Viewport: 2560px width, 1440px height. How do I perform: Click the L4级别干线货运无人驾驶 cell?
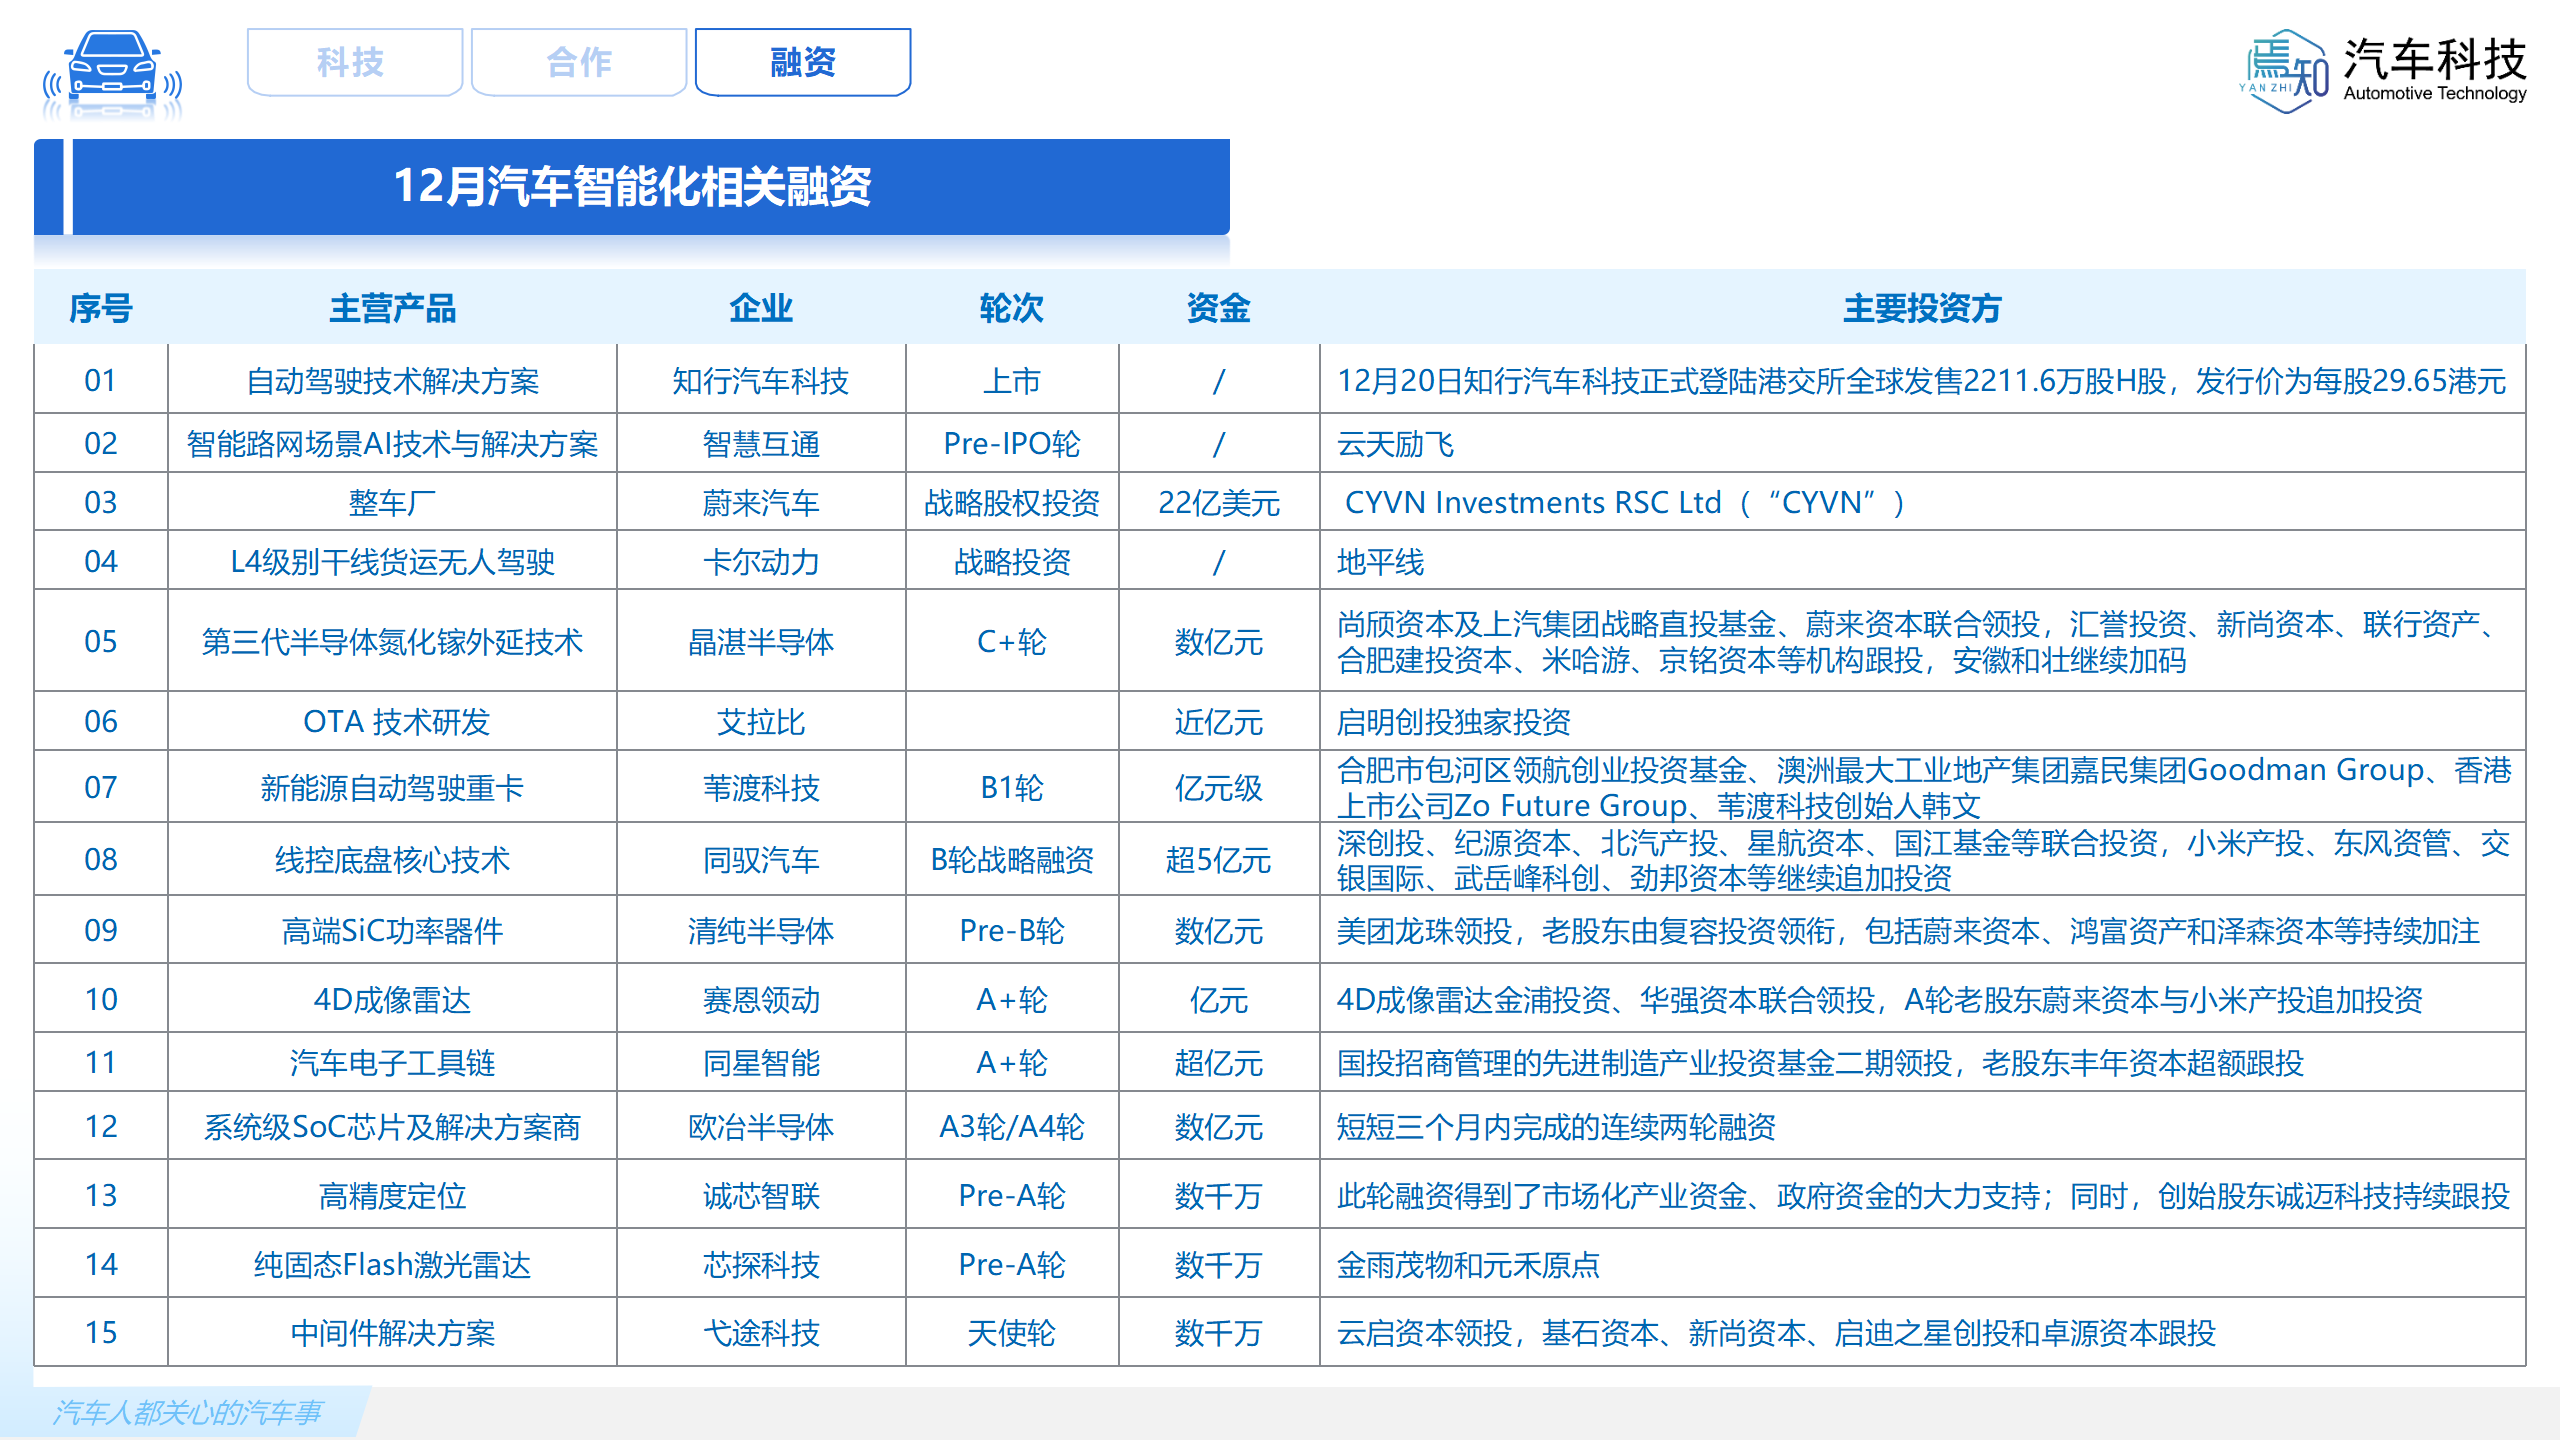(393, 561)
